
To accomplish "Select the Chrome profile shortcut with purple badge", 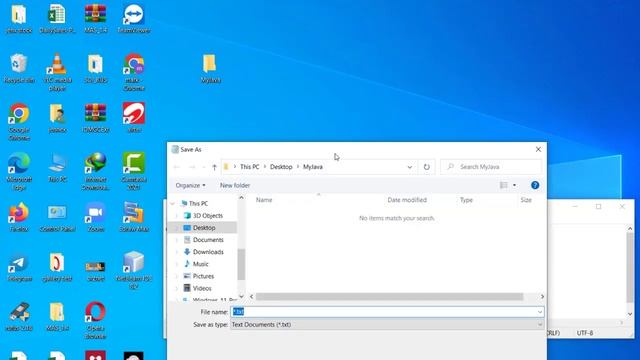I will 134,72.
